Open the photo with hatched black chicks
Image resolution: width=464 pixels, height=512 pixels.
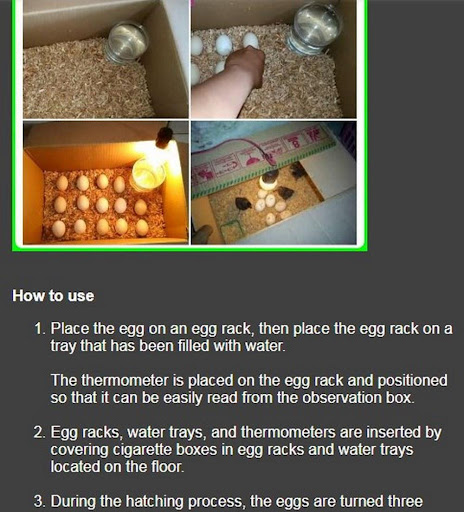pyautogui.click(x=273, y=183)
